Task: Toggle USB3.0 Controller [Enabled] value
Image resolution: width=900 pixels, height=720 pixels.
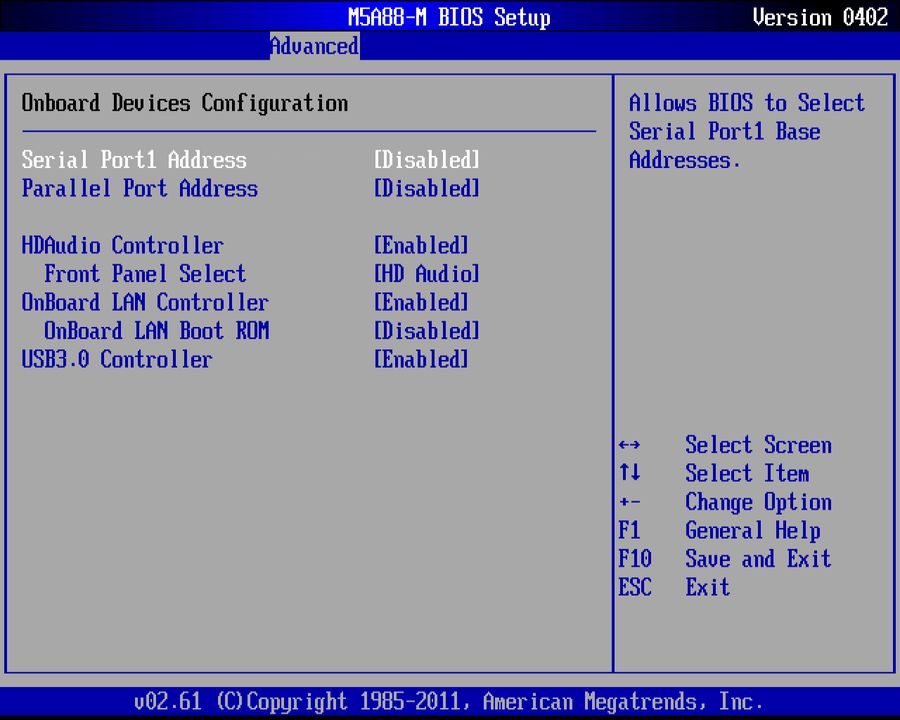Action: tap(421, 359)
